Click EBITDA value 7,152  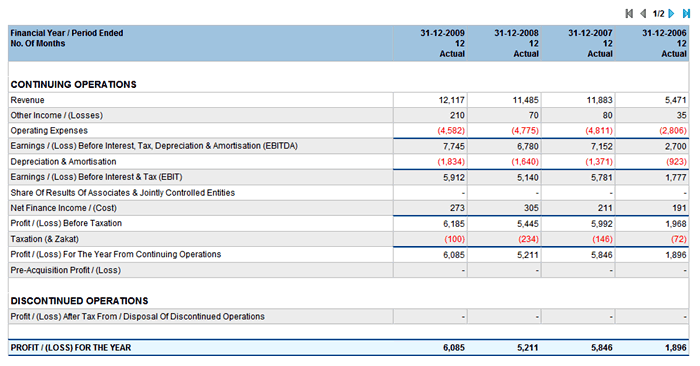pyautogui.click(x=602, y=146)
